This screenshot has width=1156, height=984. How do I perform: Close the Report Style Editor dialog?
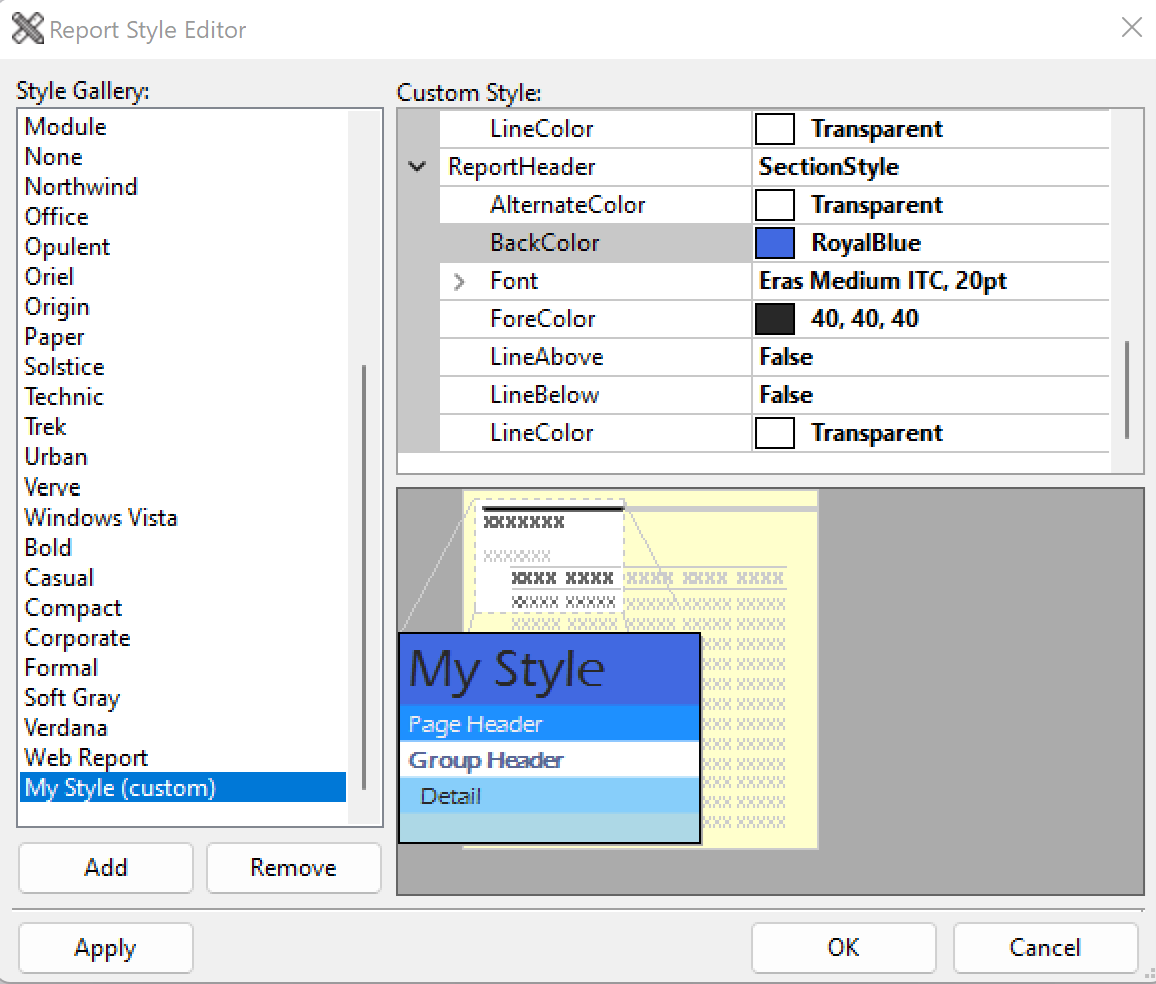point(1131,28)
